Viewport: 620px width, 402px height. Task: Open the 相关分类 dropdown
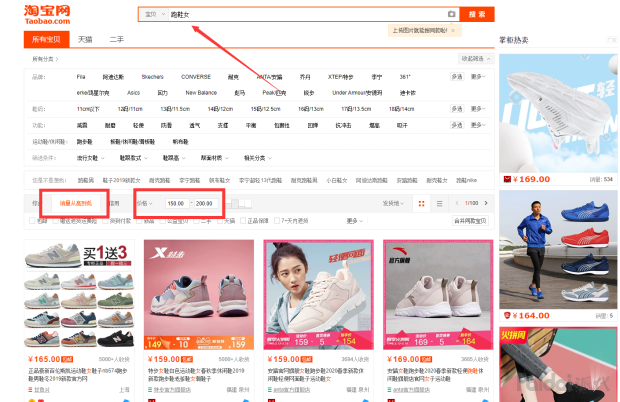pyautogui.click(x=257, y=158)
